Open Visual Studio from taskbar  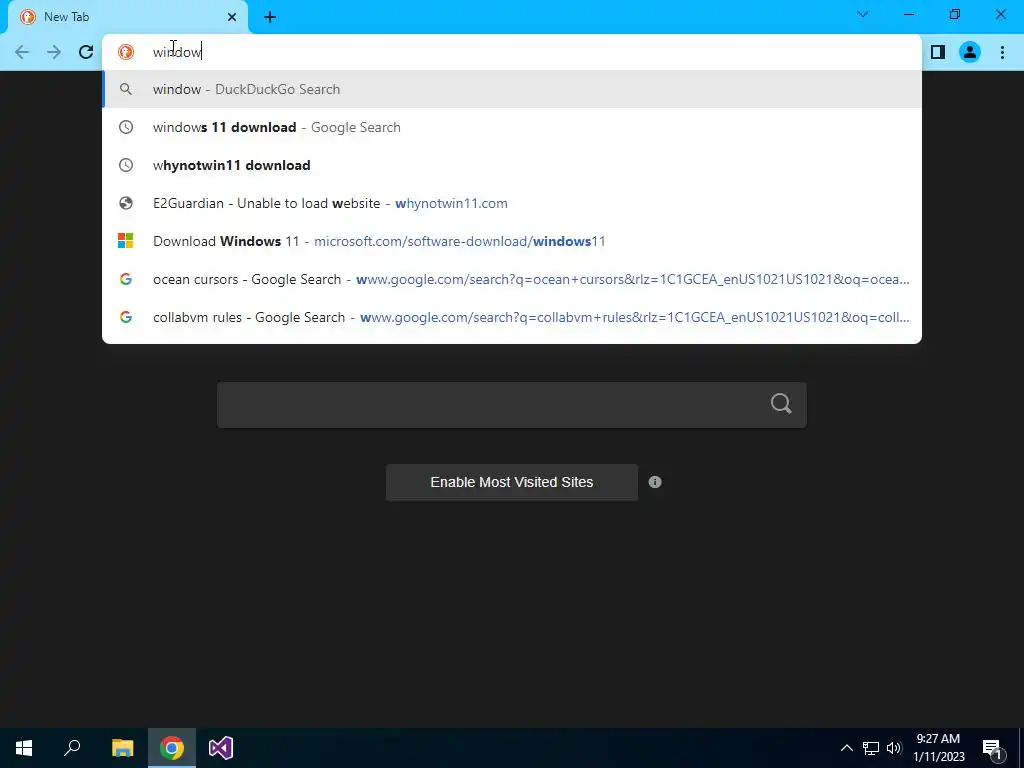[x=221, y=748]
